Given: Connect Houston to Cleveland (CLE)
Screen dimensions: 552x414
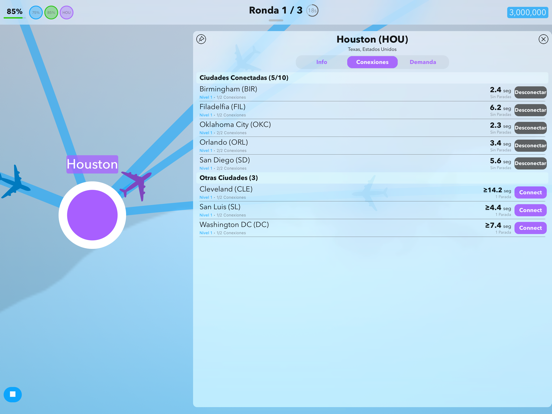Looking at the screenshot, I should 530,193.
